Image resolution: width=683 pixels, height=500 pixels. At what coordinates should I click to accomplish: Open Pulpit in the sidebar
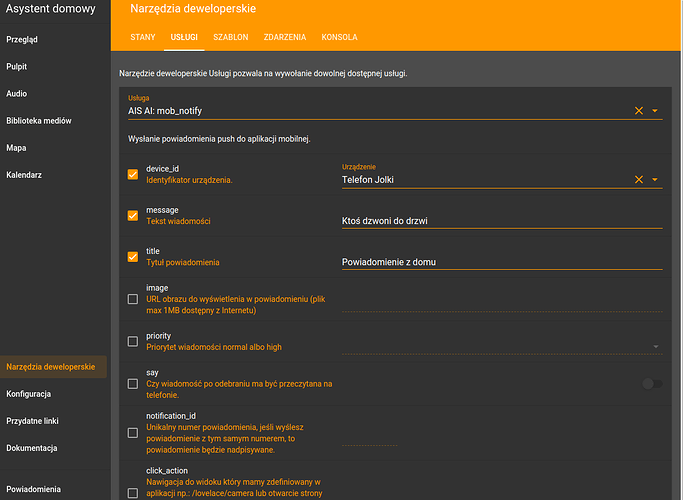point(17,67)
